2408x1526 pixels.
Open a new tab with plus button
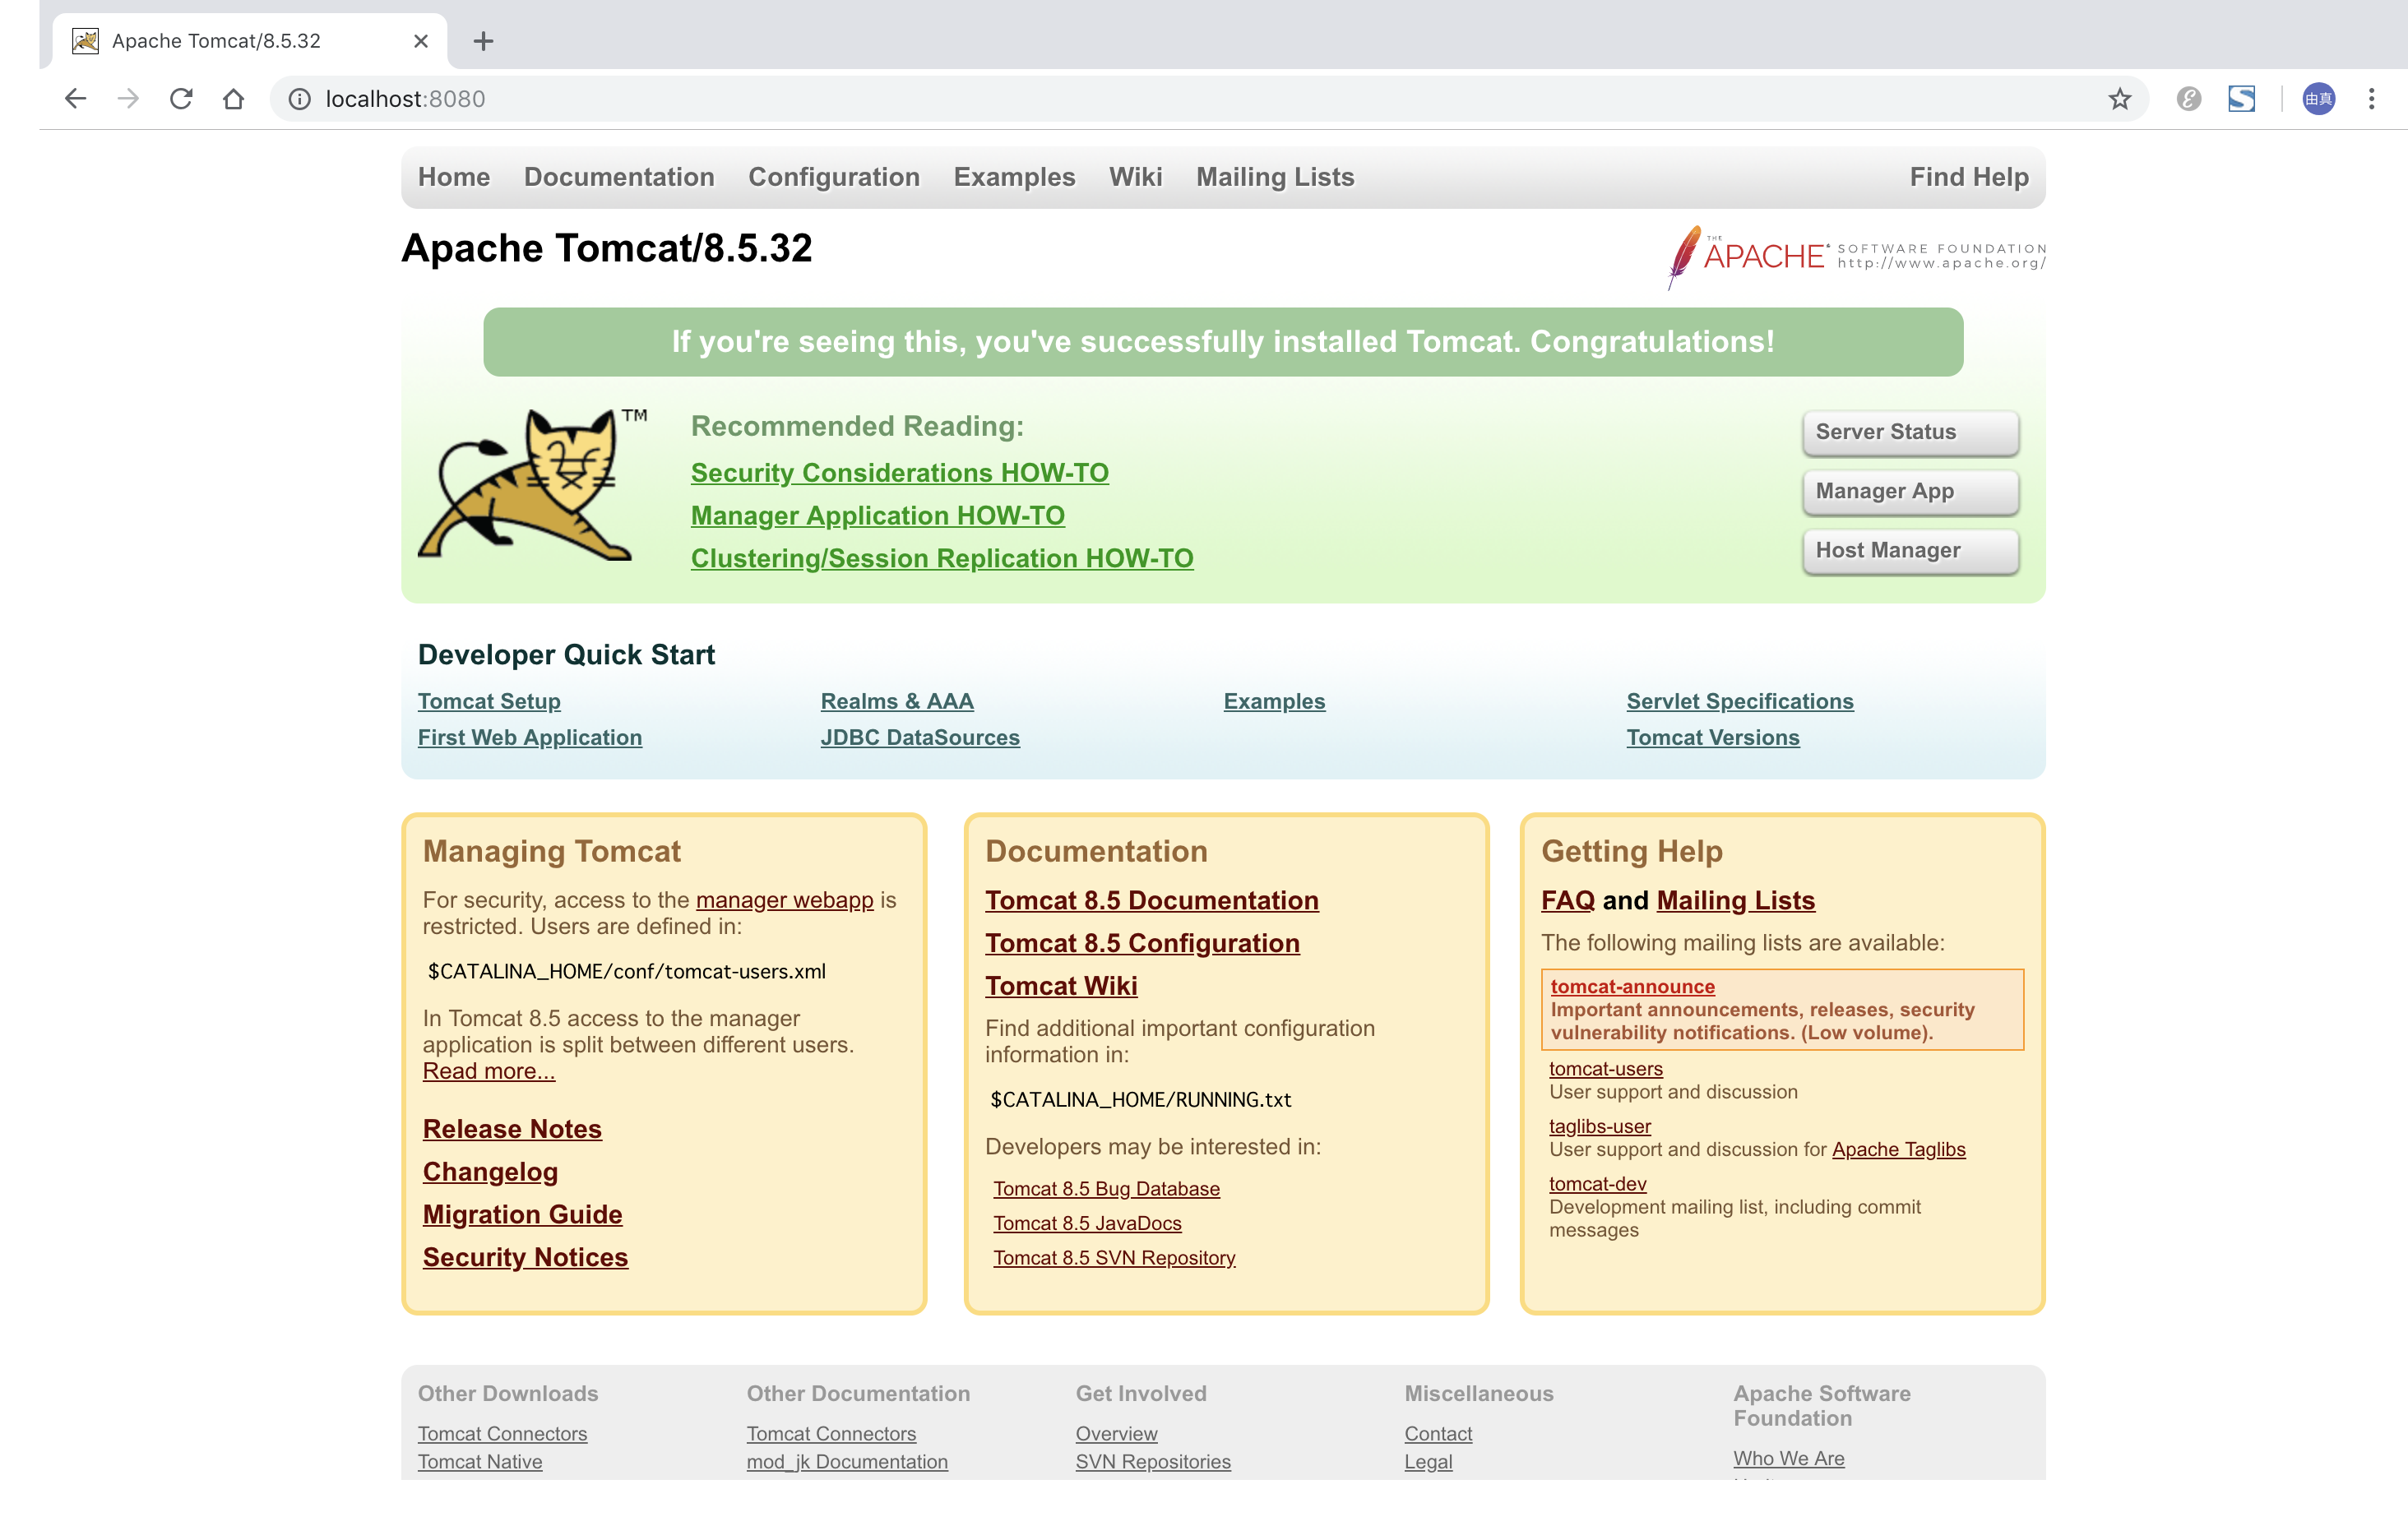[x=483, y=41]
